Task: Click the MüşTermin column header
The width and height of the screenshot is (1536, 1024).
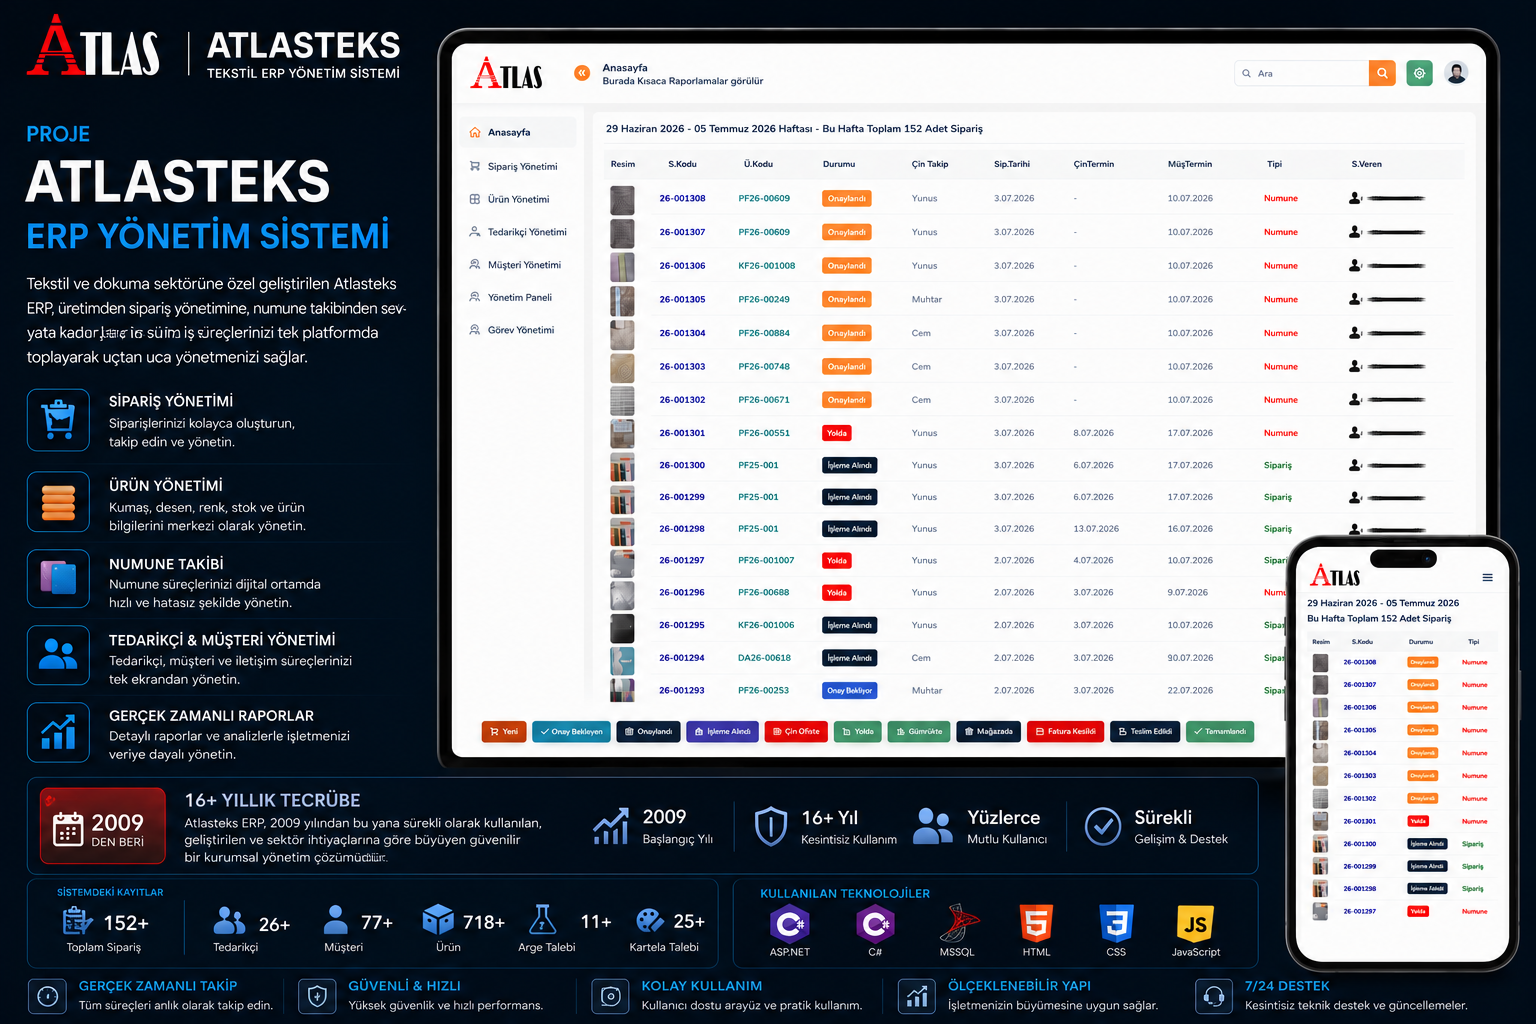Action: pyautogui.click(x=1189, y=164)
